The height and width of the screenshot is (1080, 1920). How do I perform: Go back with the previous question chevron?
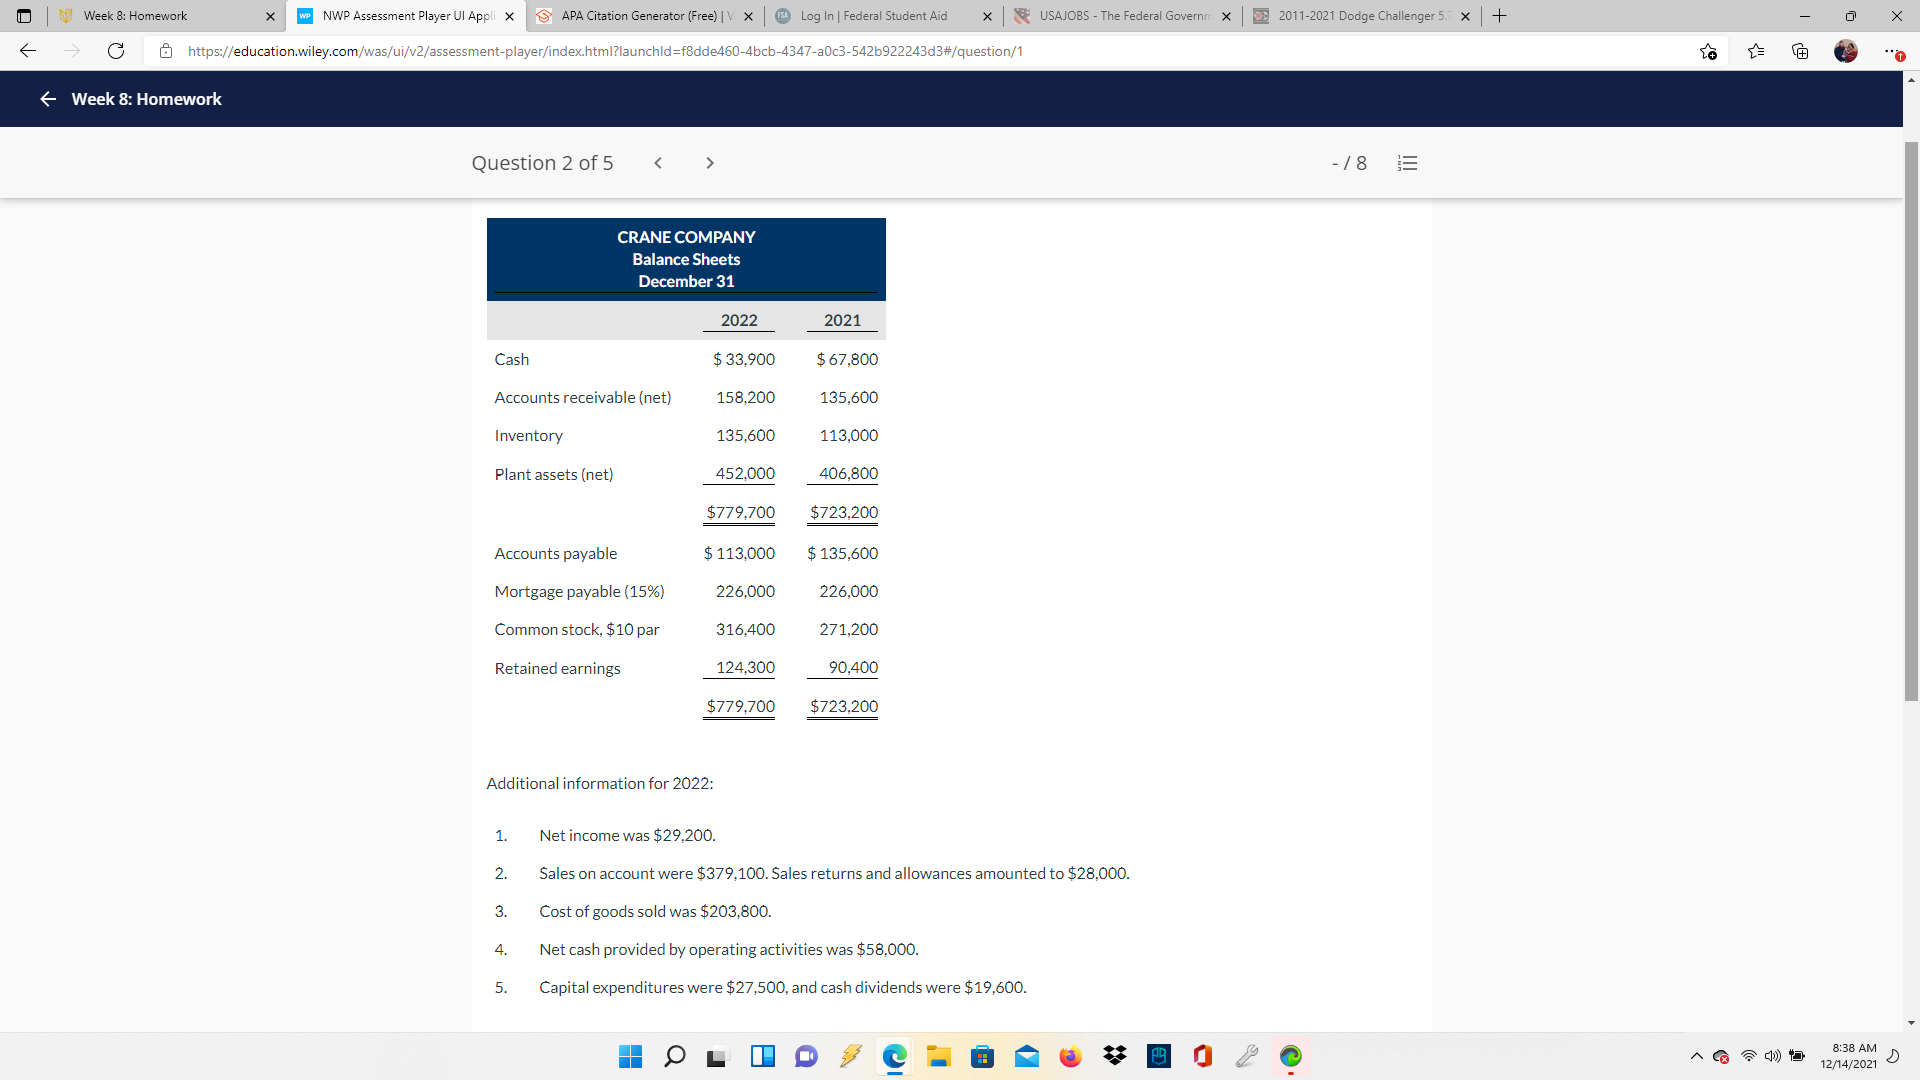[658, 162]
